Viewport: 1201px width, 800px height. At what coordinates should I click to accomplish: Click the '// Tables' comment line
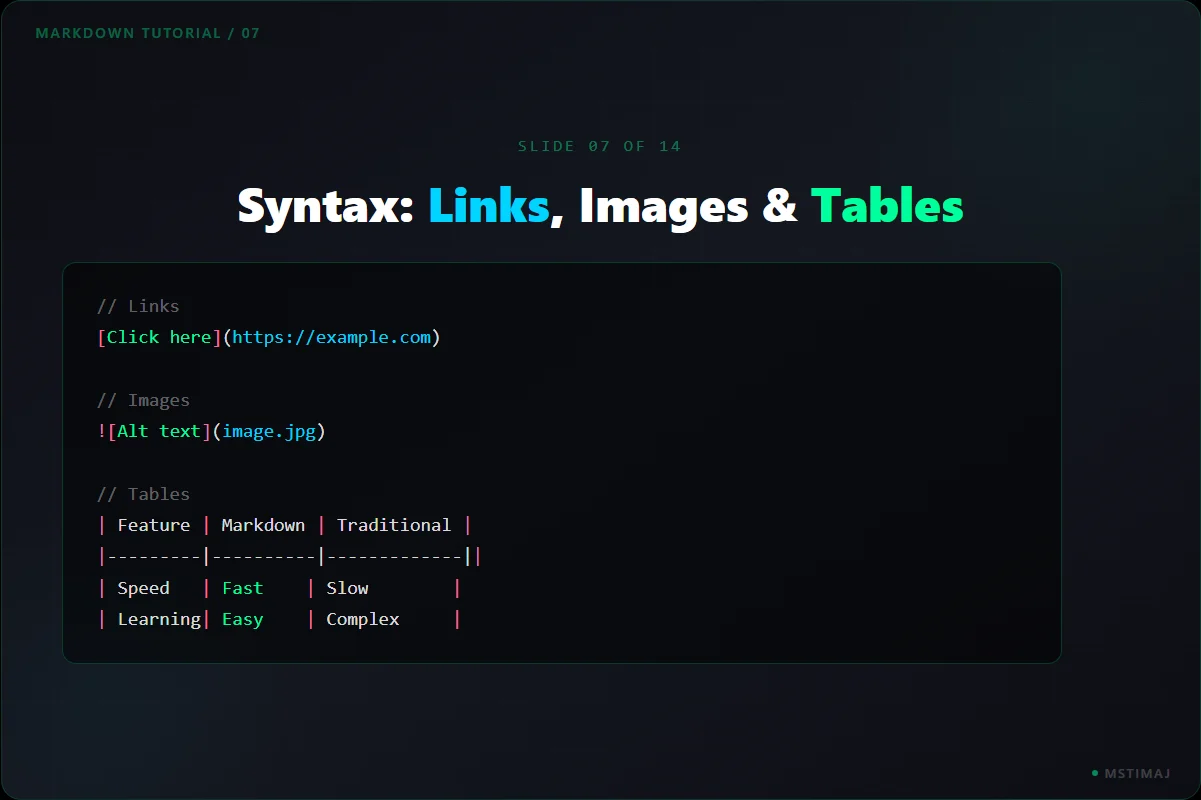tap(143, 494)
